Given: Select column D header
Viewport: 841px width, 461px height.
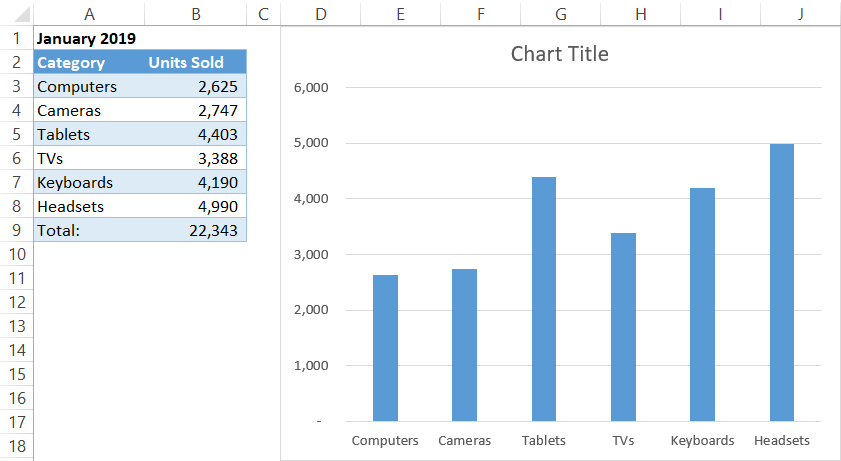Looking at the screenshot, I should click(x=321, y=13).
